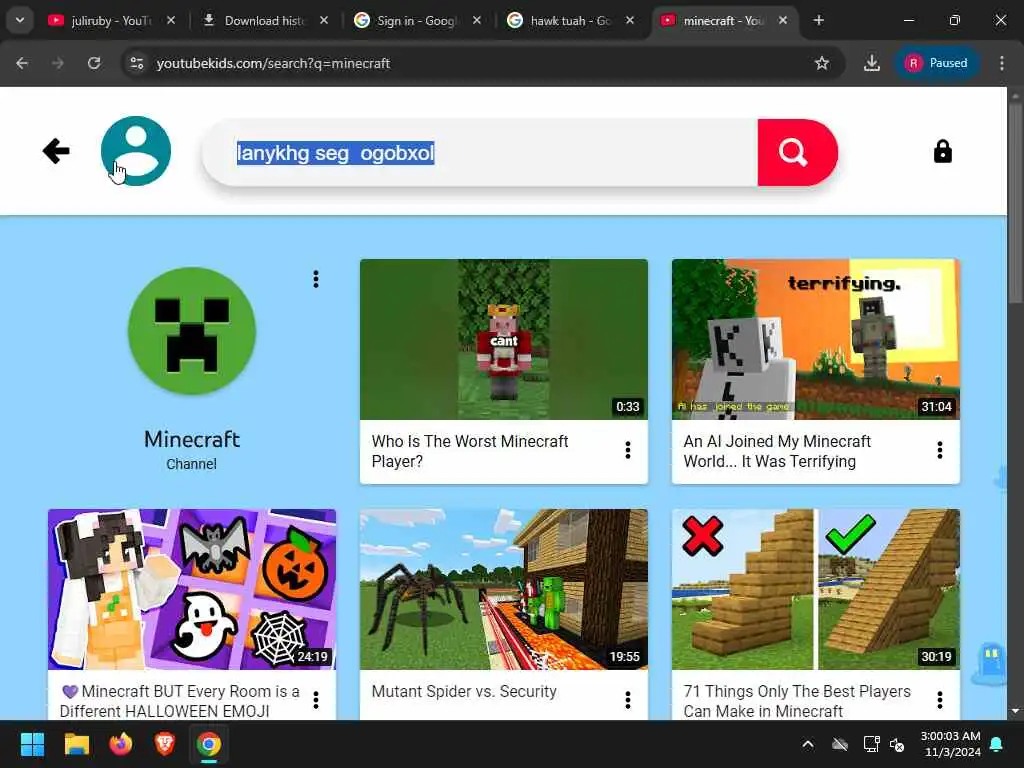Play the terrifying AI video thumbnail
Image resolution: width=1024 pixels, height=768 pixels.
click(816, 340)
